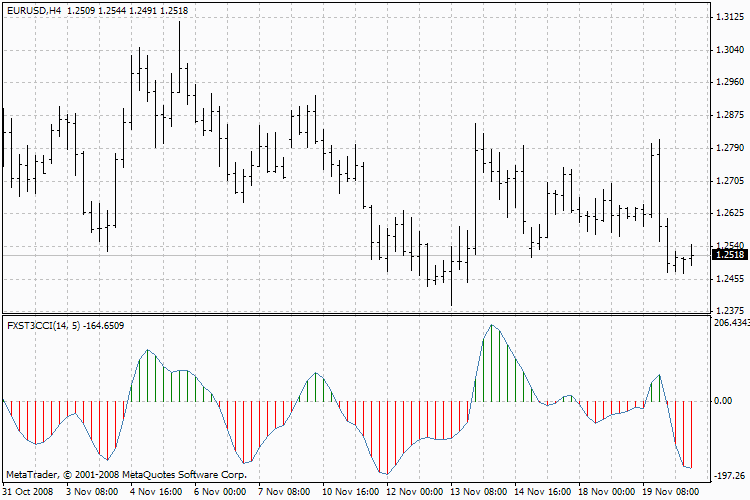
Task: Click the 3 Nov 08:00 time label
Action: (92, 492)
